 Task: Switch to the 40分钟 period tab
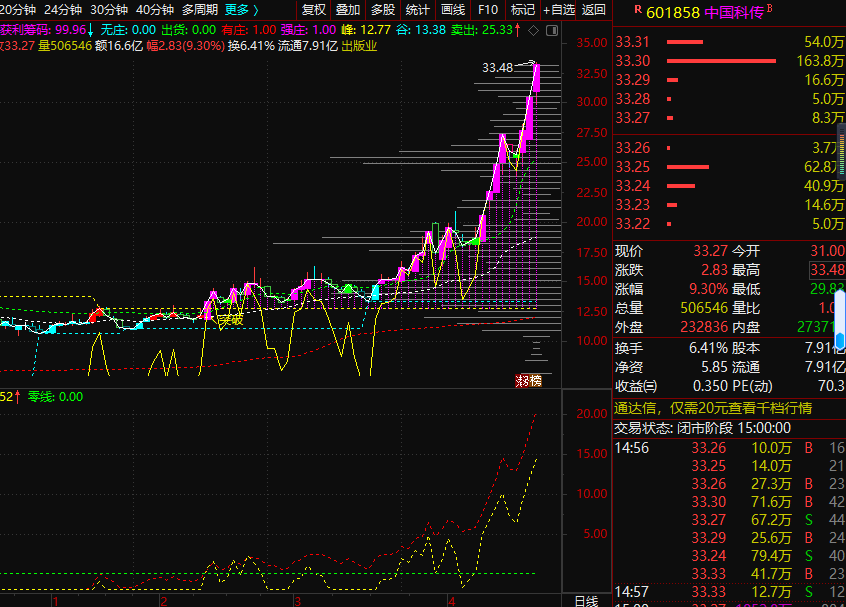point(155,9)
